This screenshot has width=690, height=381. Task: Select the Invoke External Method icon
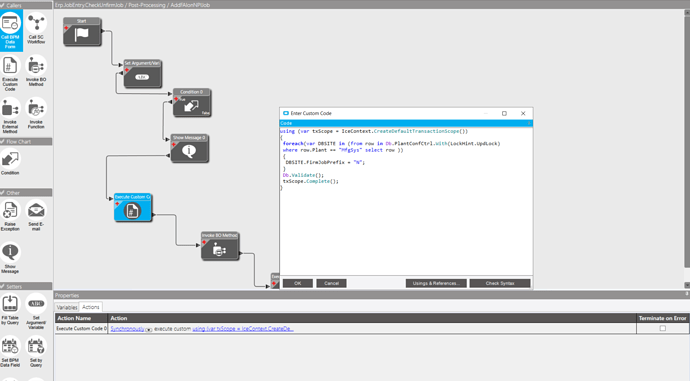point(10,115)
